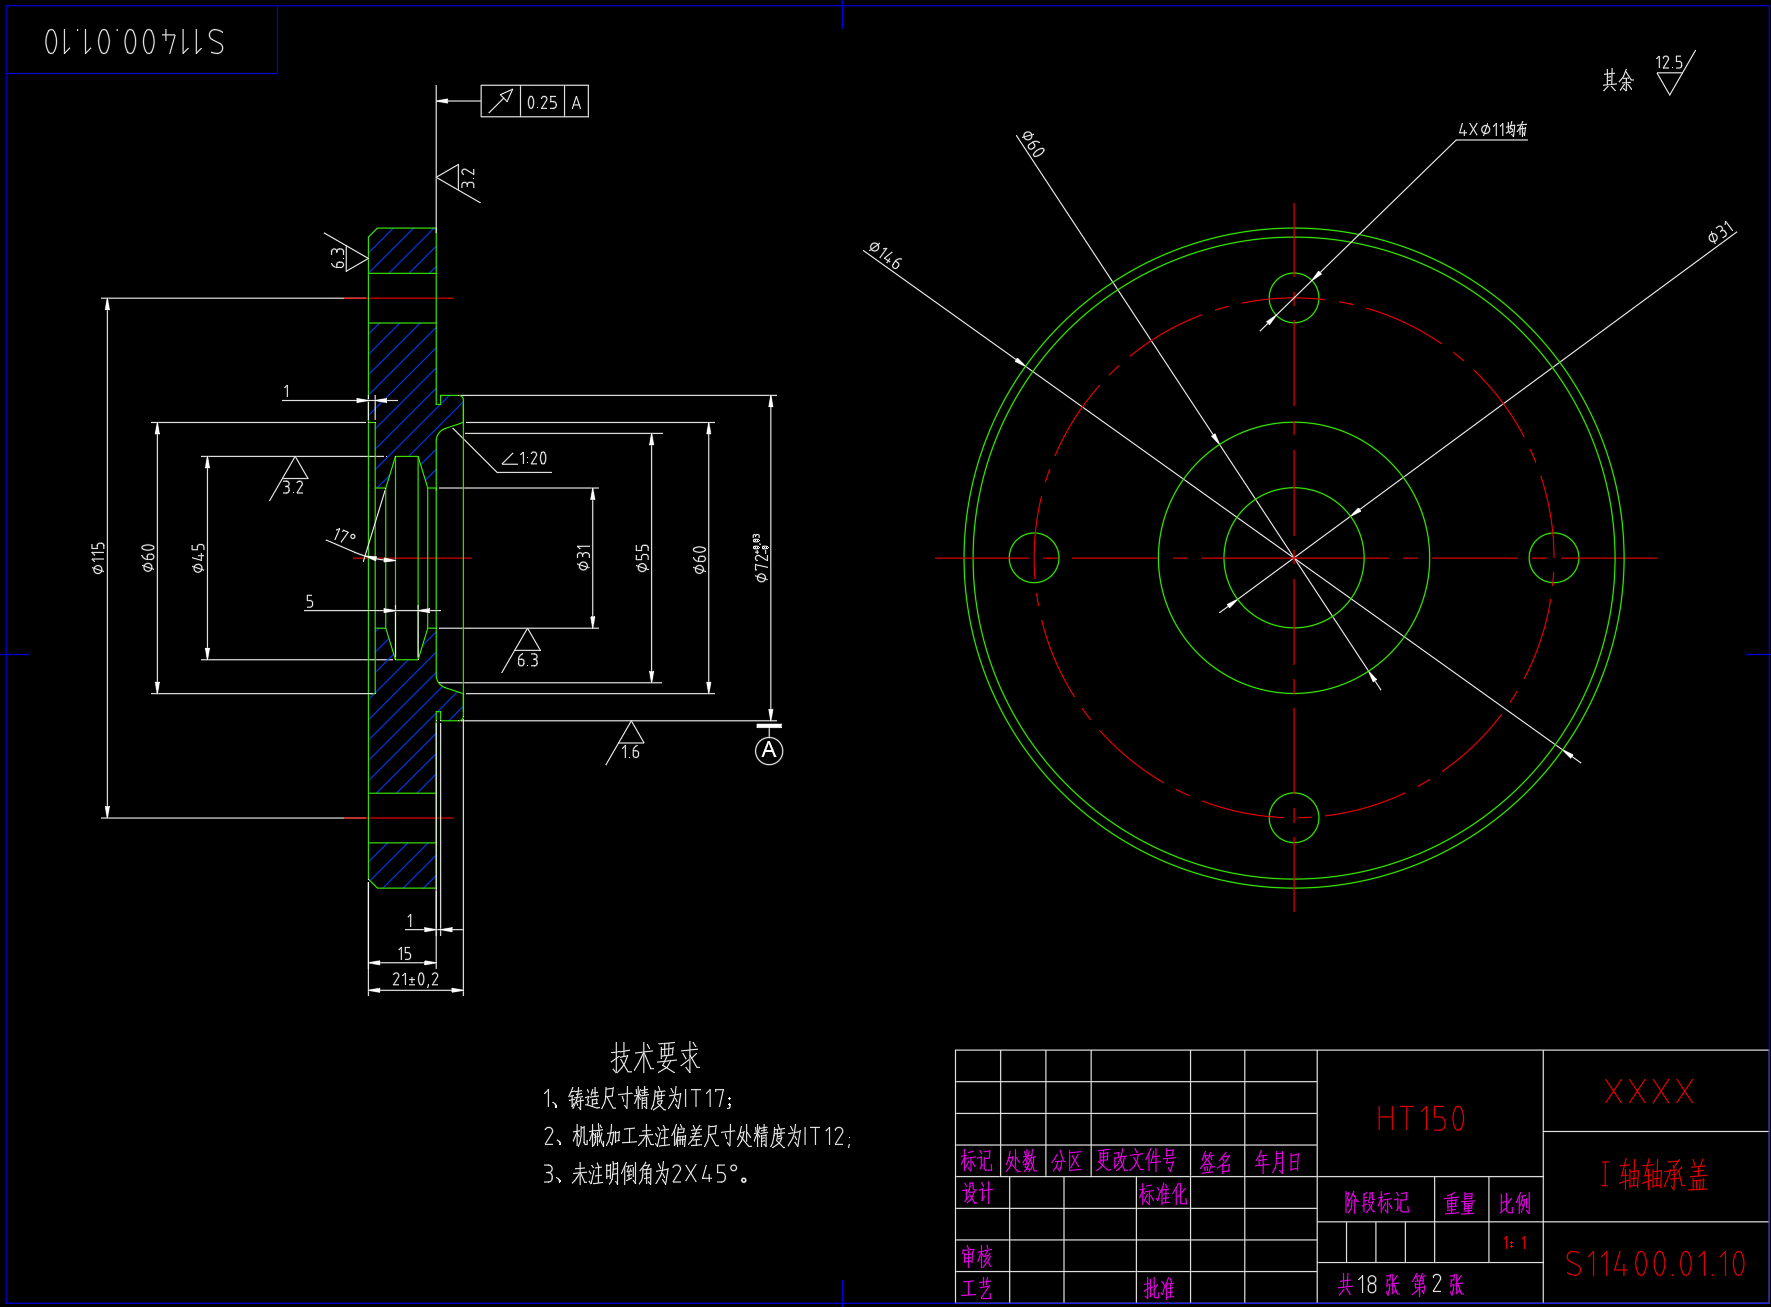This screenshot has height=1307, width=1771.
Task: Select the 21±0,2 width dimension
Action: pyautogui.click(x=415, y=980)
